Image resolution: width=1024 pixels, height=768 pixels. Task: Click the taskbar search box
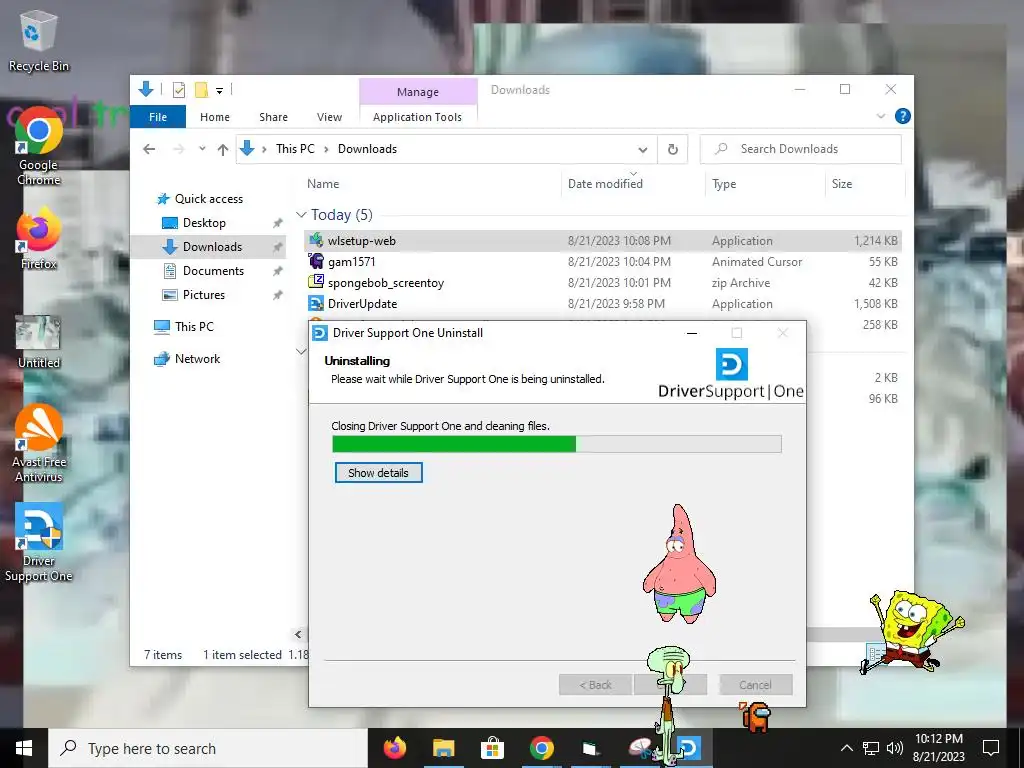click(x=208, y=748)
